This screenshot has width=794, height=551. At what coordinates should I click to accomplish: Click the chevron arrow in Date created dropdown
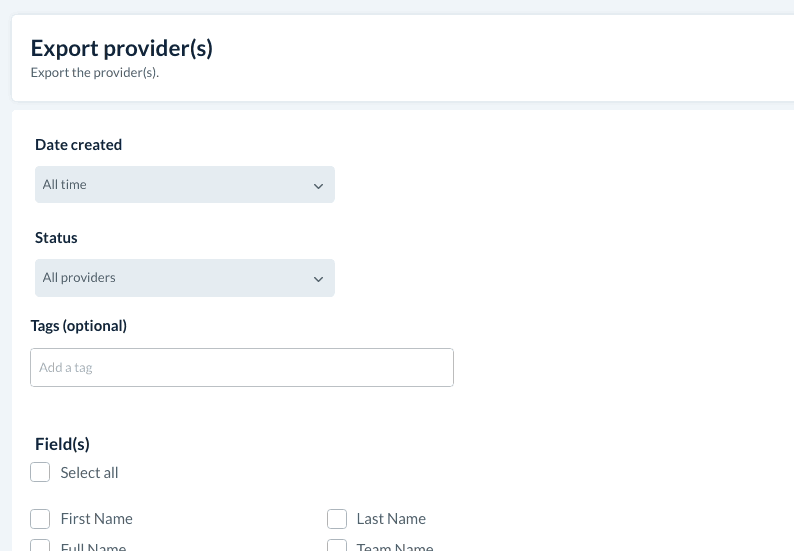click(x=318, y=186)
